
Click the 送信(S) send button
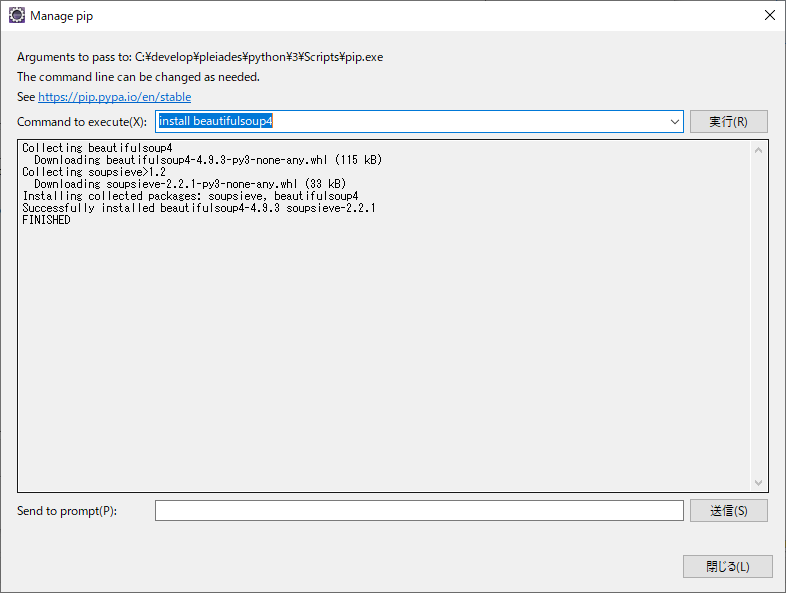(x=728, y=511)
